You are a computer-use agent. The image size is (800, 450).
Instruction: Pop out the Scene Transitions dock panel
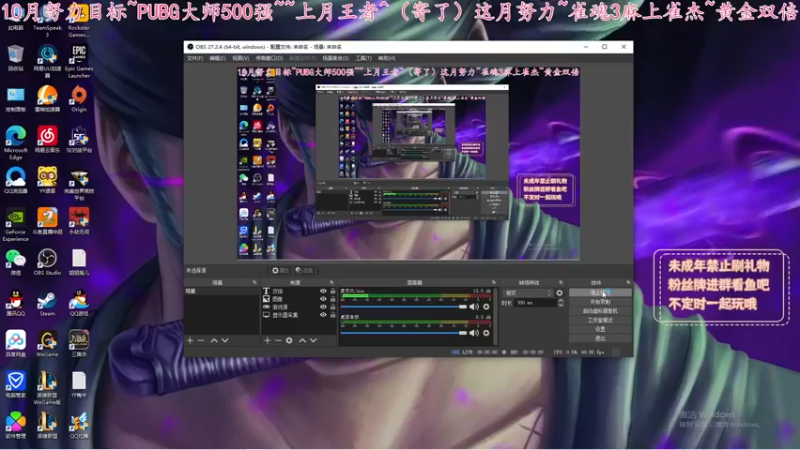(561, 282)
